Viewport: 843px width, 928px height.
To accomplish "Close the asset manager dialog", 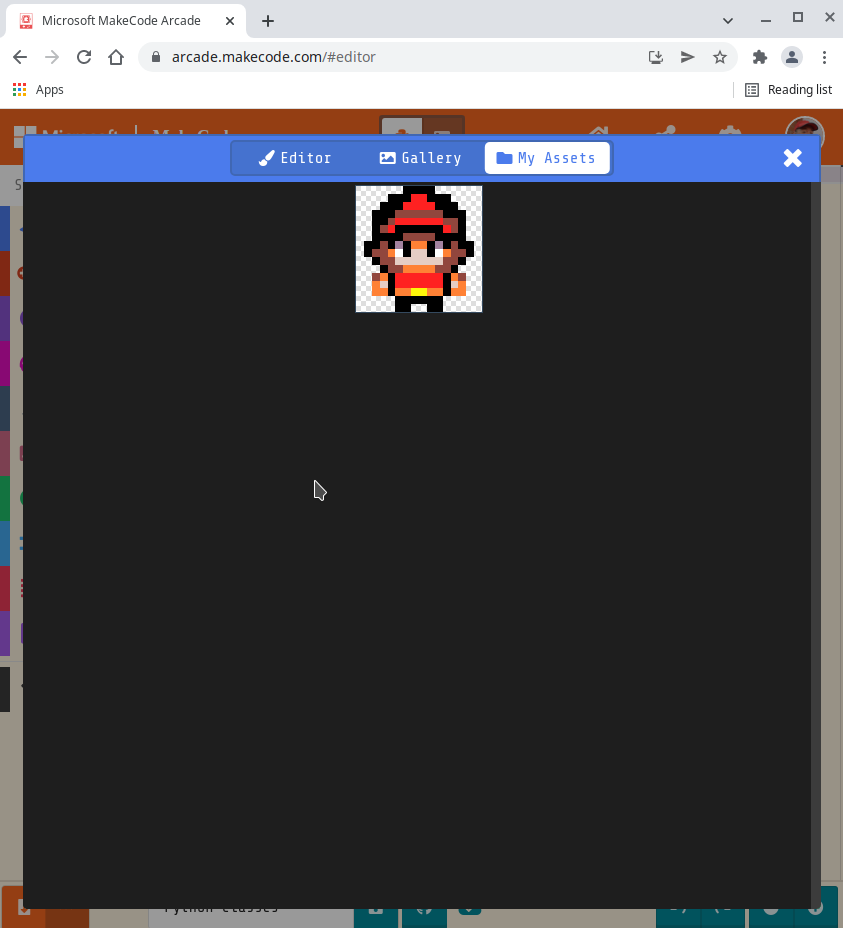I will point(792,157).
